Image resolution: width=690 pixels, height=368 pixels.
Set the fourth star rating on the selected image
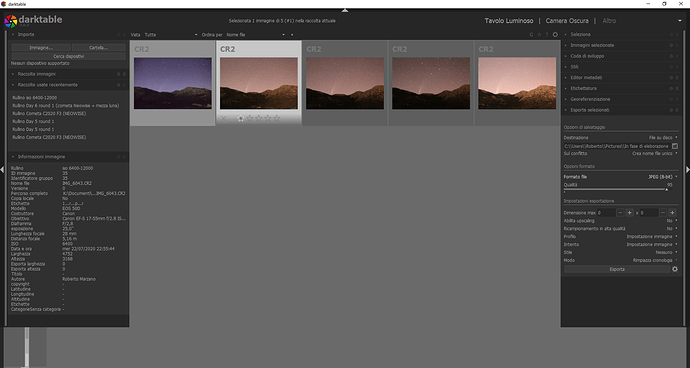click(x=268, y=118)
